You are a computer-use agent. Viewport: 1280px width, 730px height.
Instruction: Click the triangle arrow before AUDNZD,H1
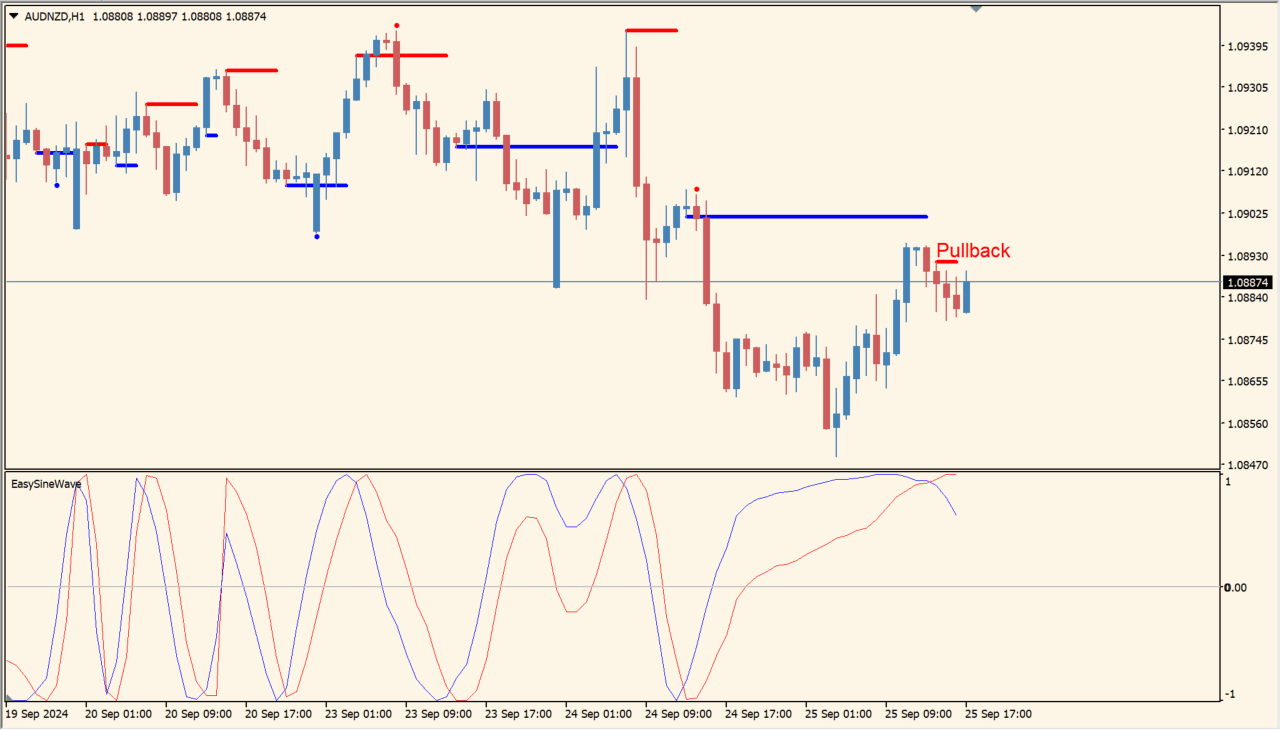14,16
